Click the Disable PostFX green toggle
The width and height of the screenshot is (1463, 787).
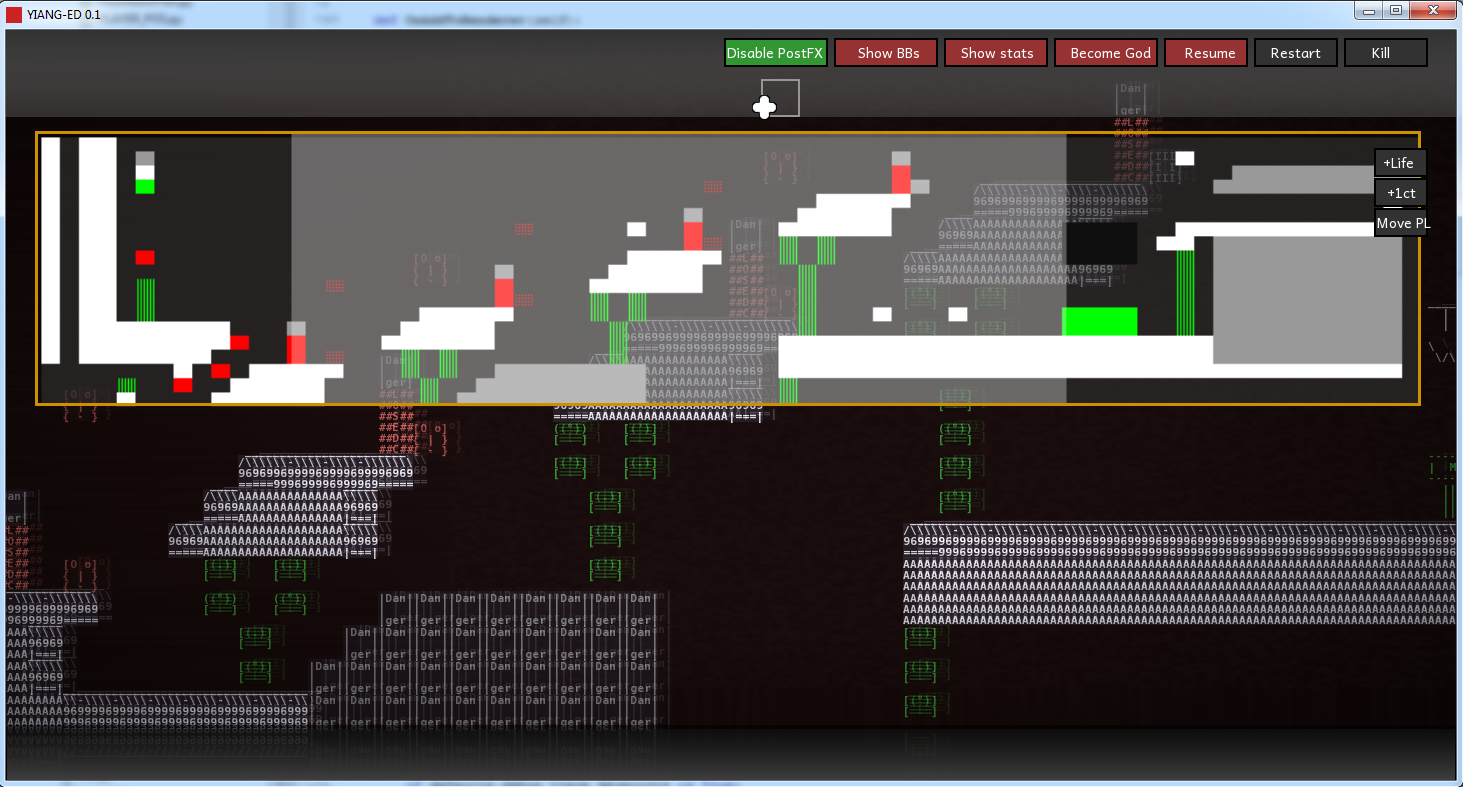point(775,53)
